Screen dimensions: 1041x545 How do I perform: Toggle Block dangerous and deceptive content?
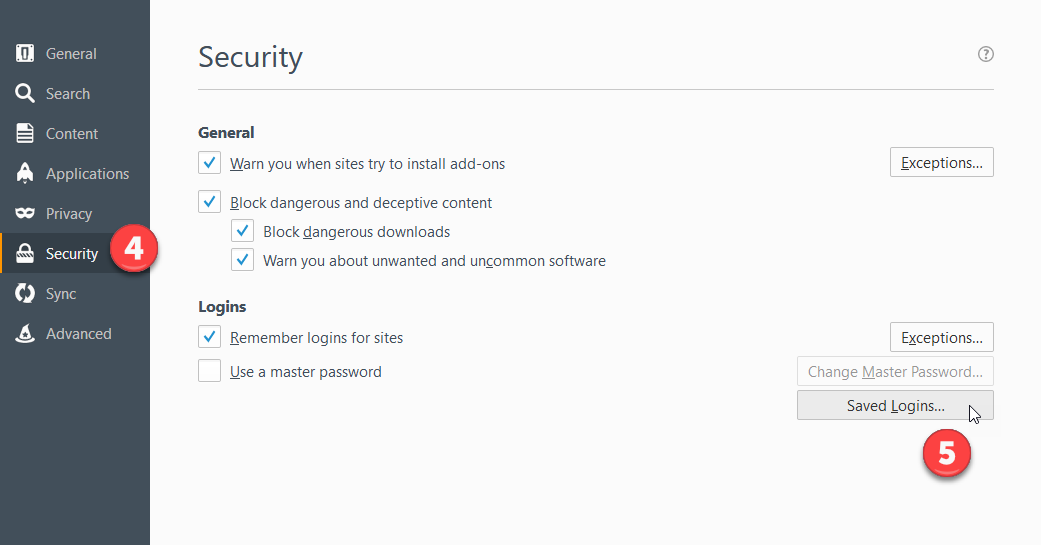tap(209, 202)
